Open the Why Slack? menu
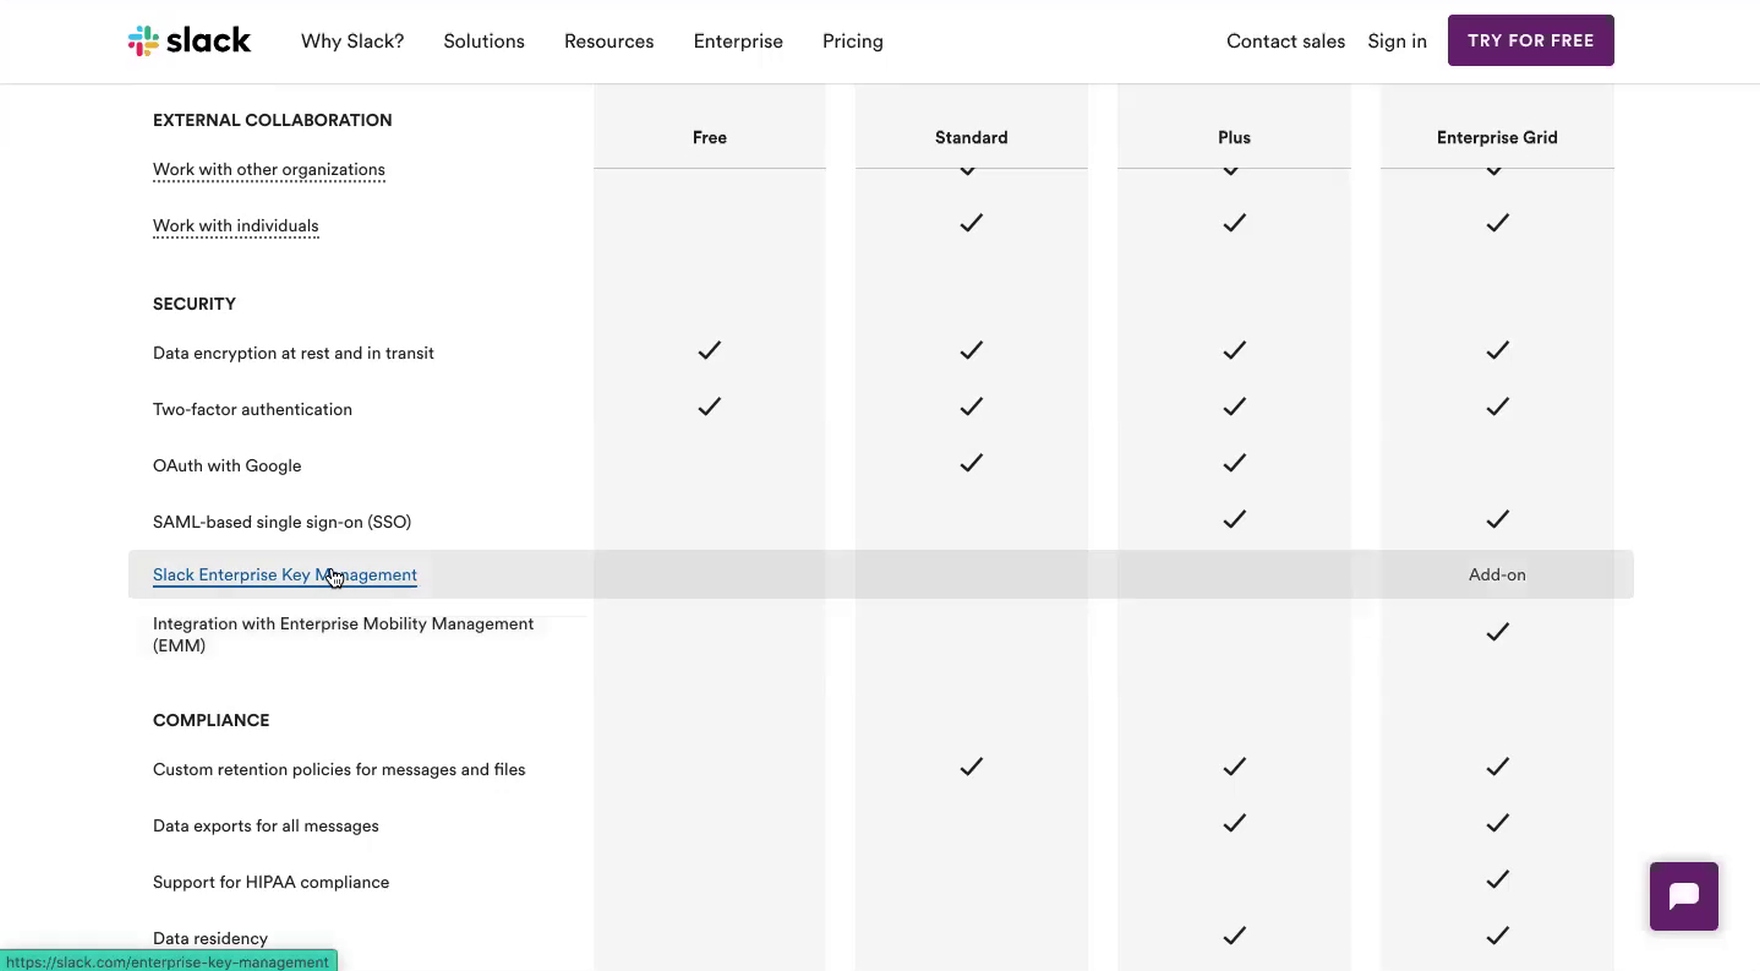1760x971 pixels. point(352,41)
